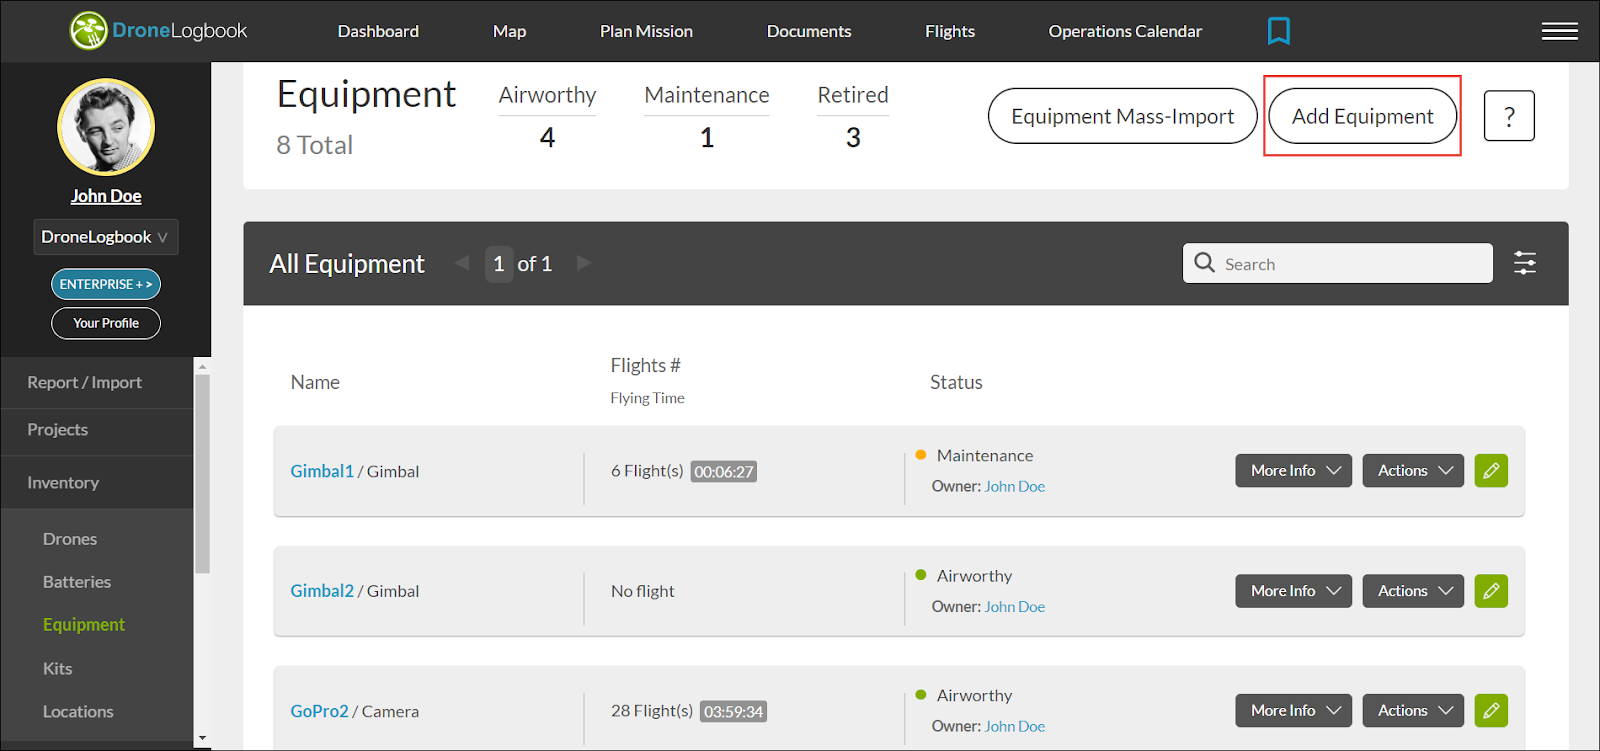Viewport: 1600px width, 751px height.
Task: Open the hamburger menu icon
Action: 1559,31
